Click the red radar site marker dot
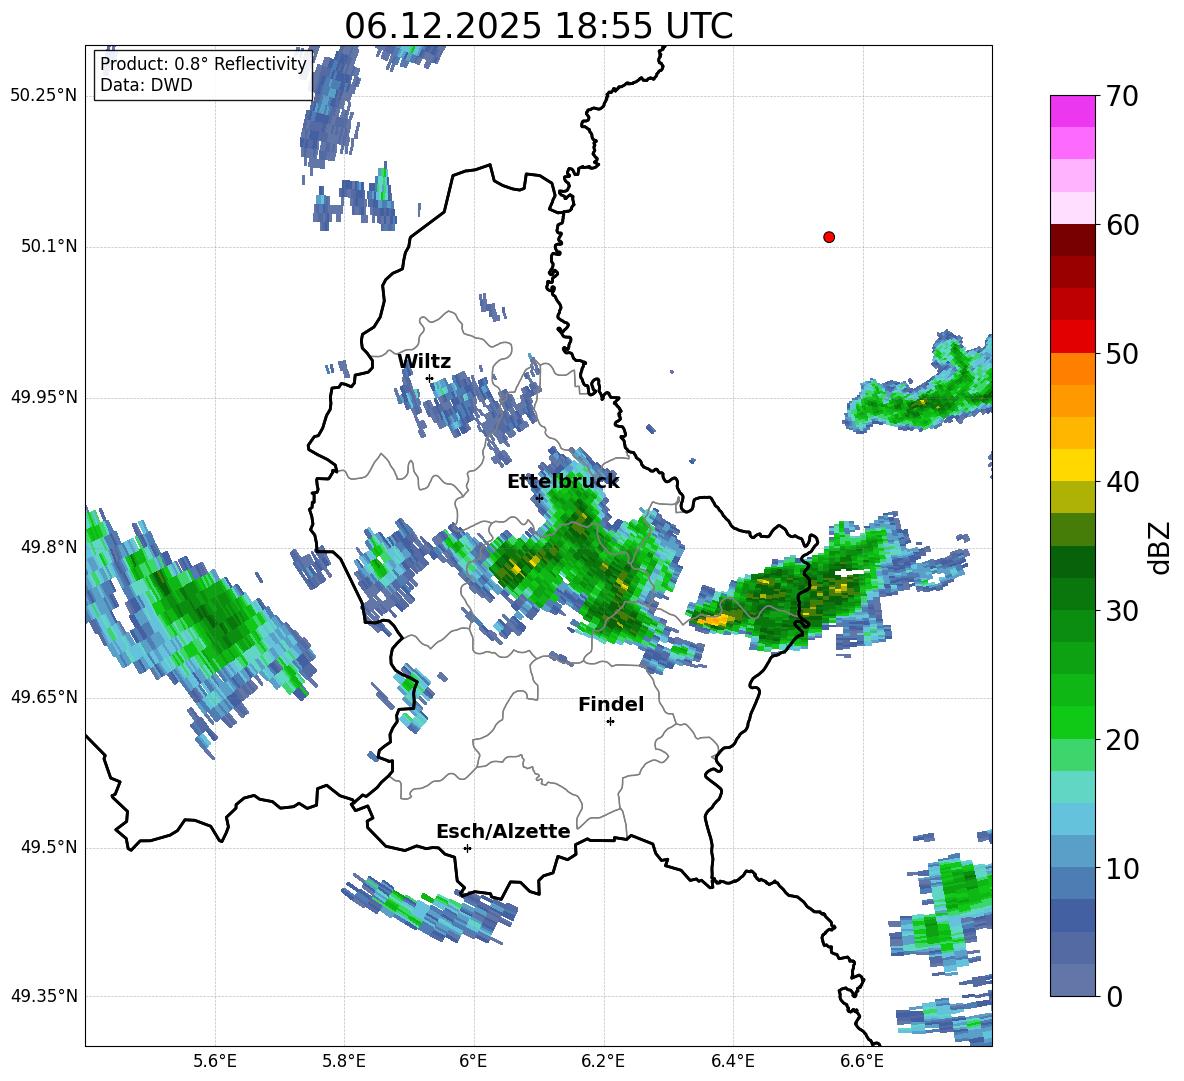The image size is (1184, 1081). (829, 237)
